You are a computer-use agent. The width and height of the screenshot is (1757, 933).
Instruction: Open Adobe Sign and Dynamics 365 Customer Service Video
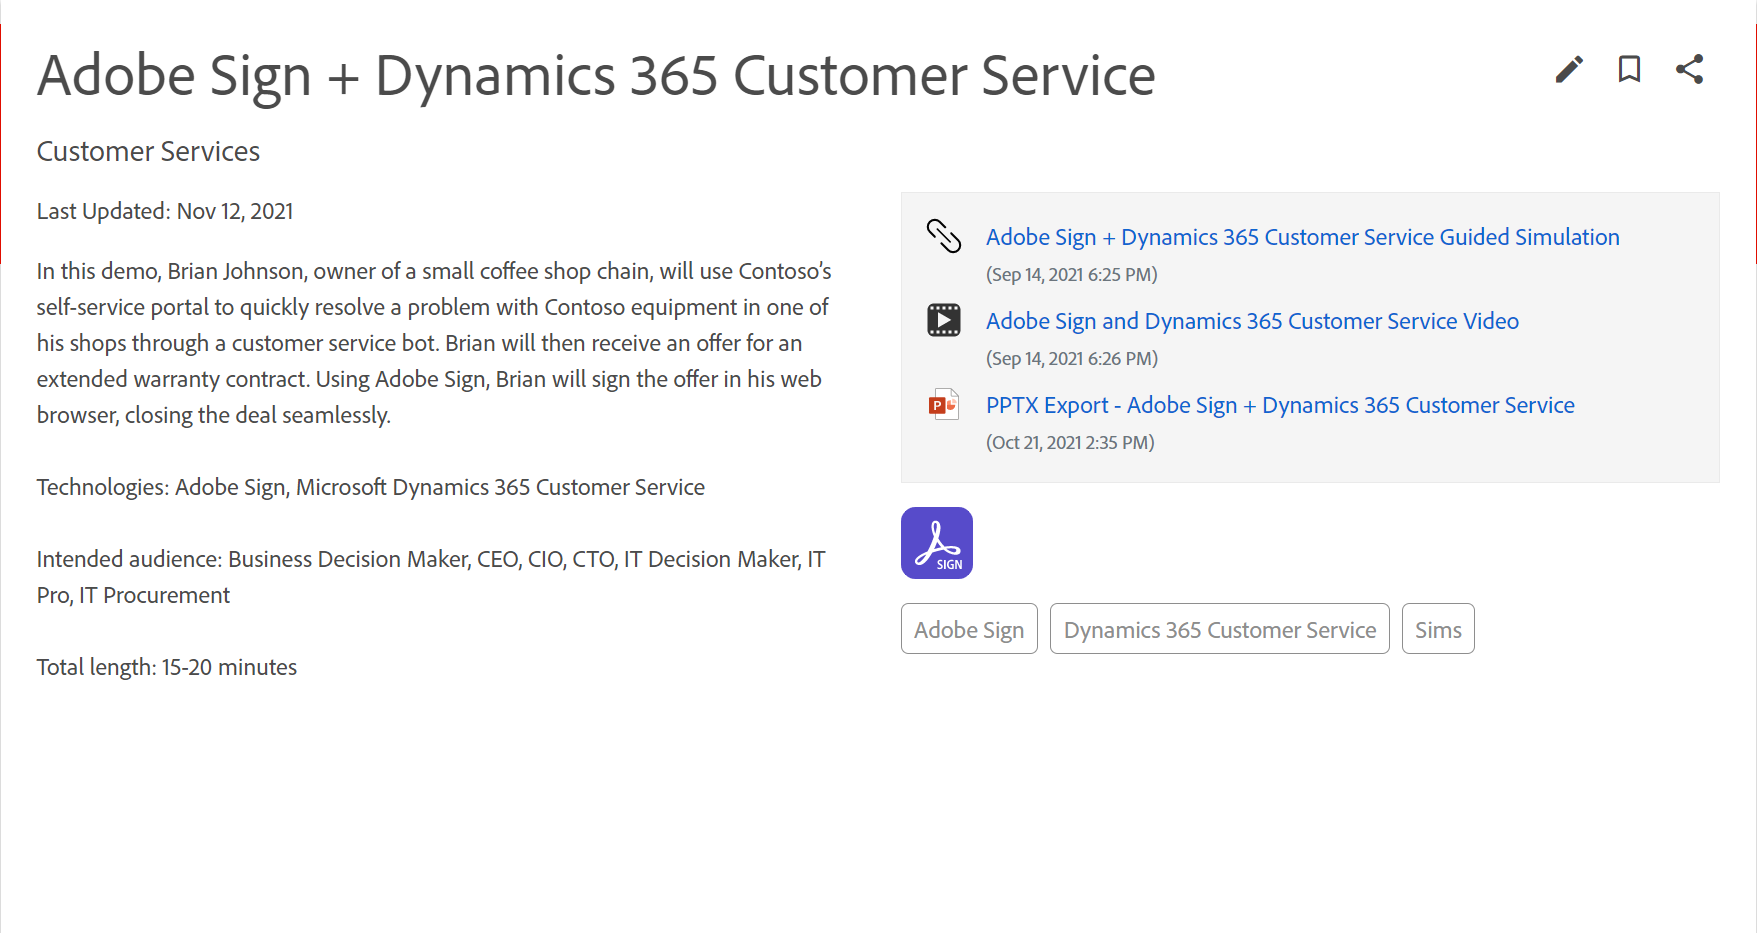coord(1252,321)
